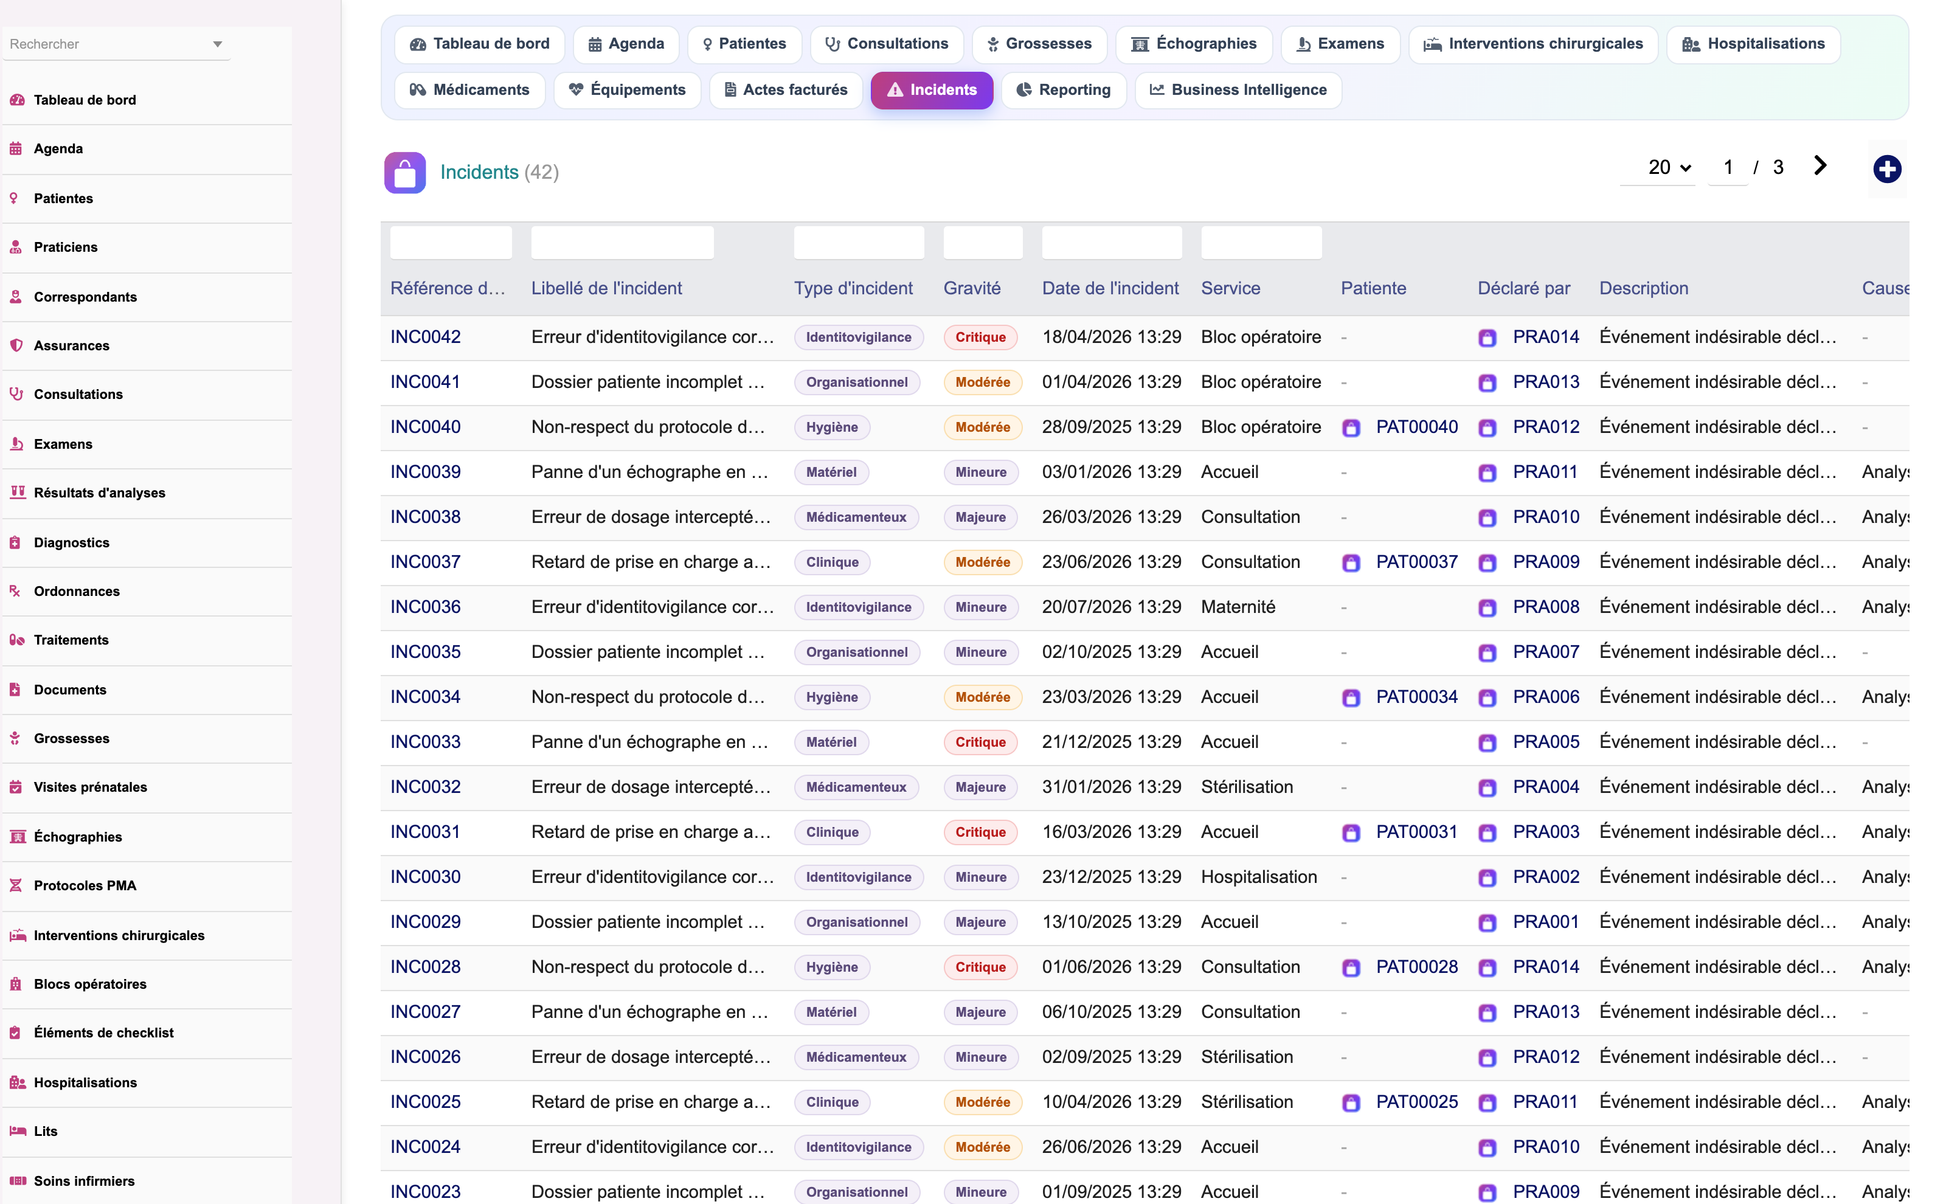The width and height of the screenshot is (1946, 1204).
Task: Click the Référence filter input field
Action: click(451, 242)
